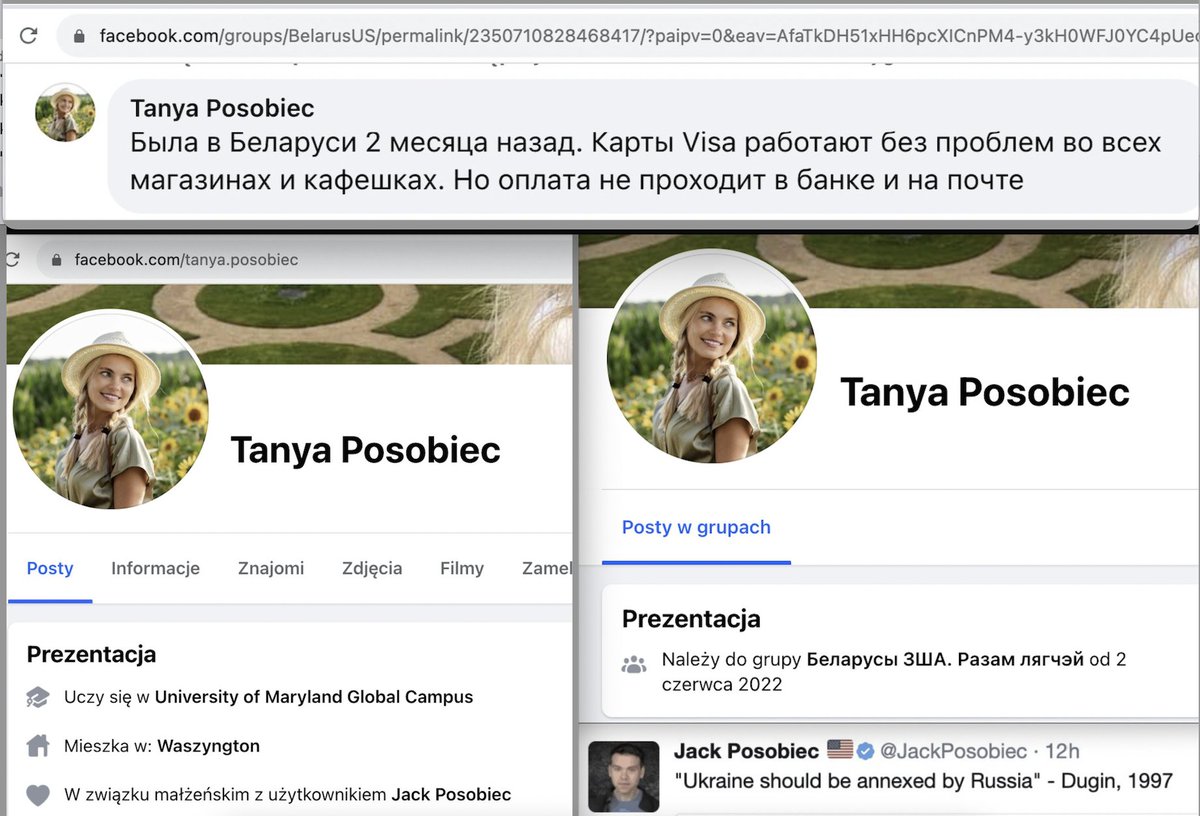Click the @JackPosobiec handle

953,751
